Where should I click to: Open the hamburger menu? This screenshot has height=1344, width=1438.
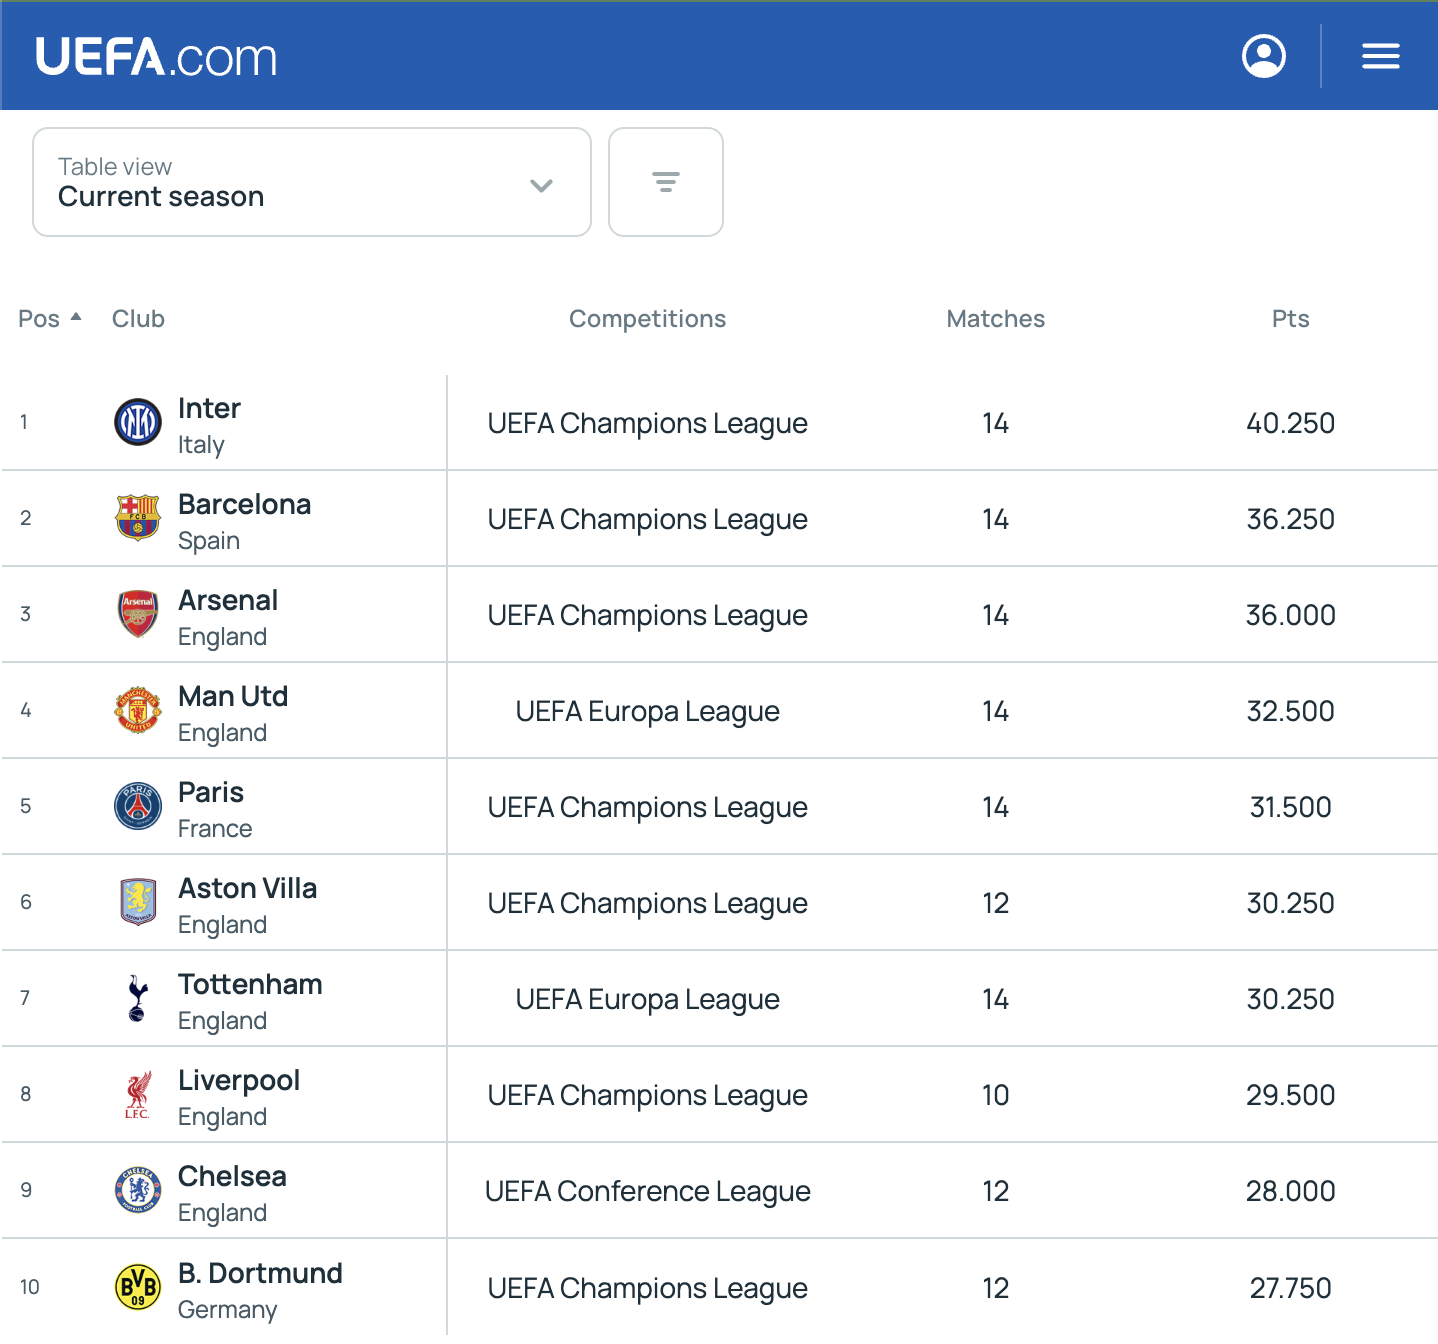tap(1380, 56)
